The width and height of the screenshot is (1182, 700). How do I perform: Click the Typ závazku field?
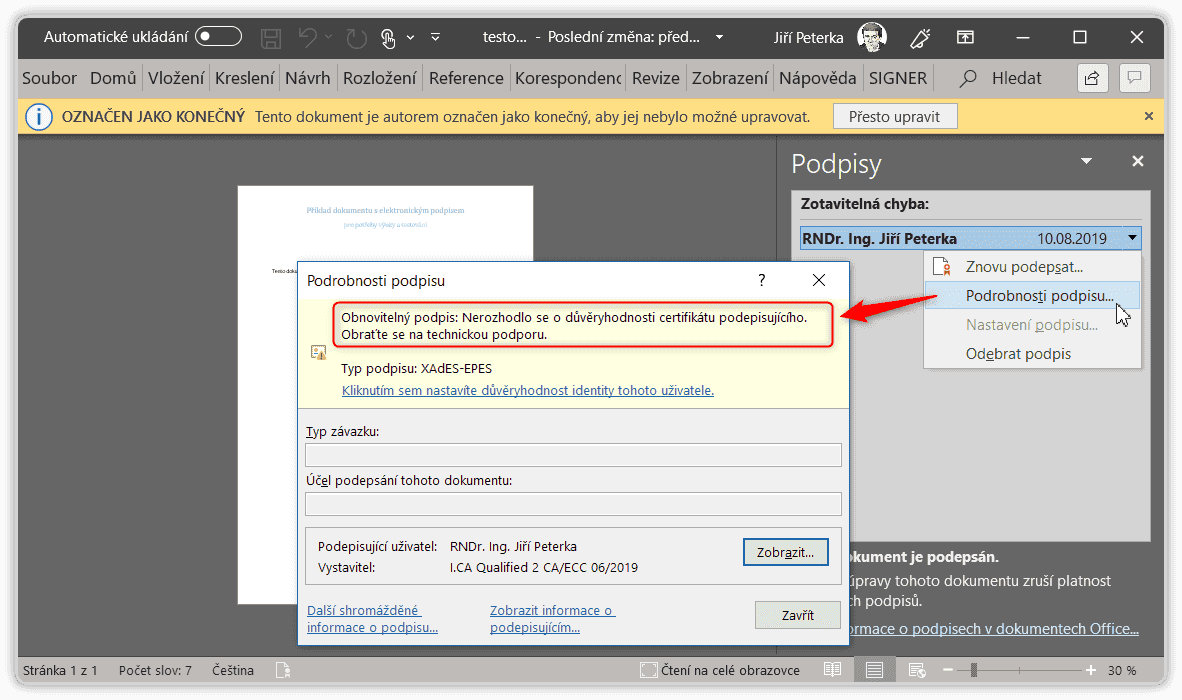pyautogui.click(x=573, y=455)
